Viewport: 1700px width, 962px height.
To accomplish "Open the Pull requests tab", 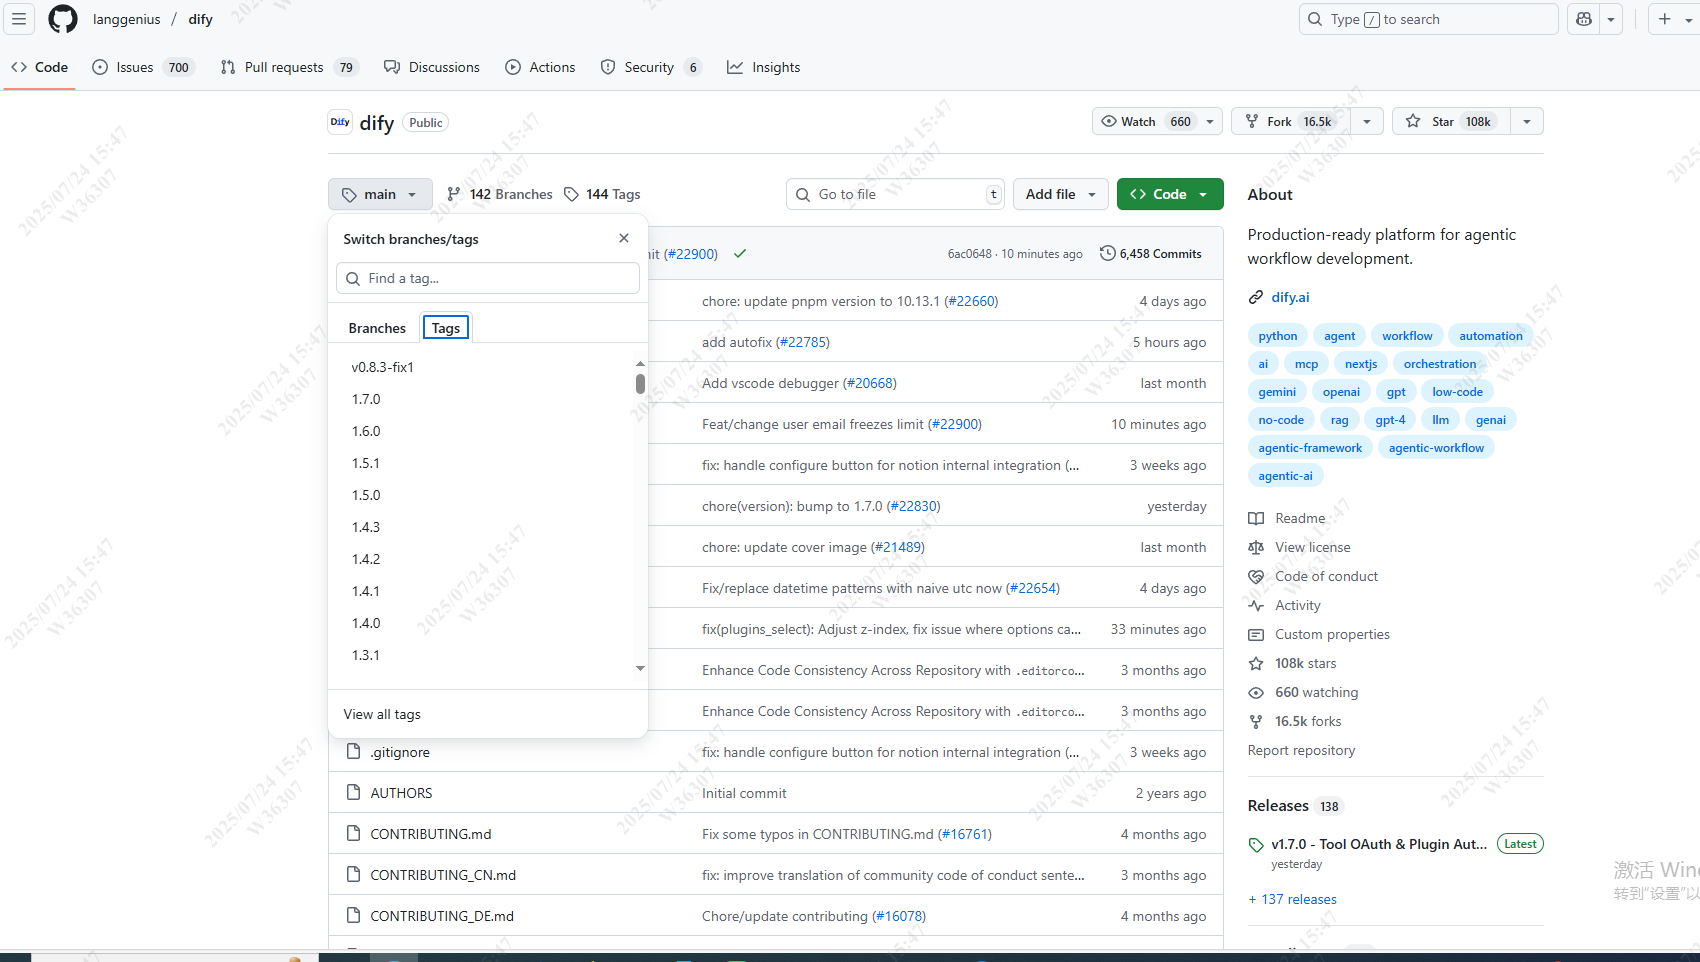I will (x=284, y=67).
